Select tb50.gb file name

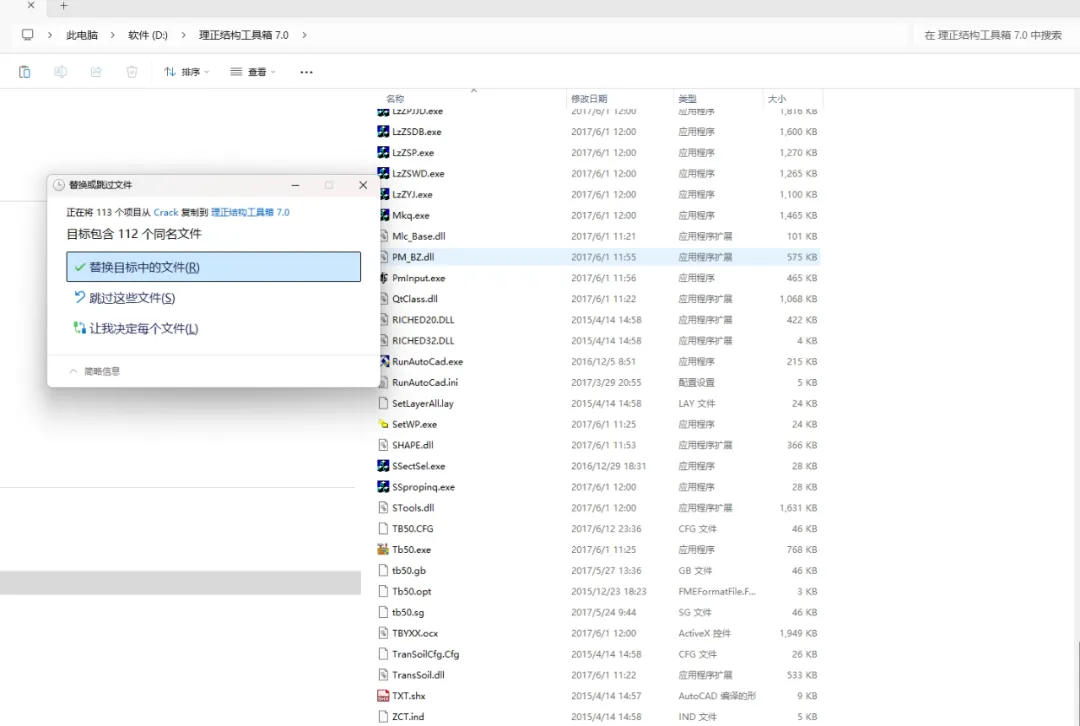pyautogui.click(x=409, y=570)
